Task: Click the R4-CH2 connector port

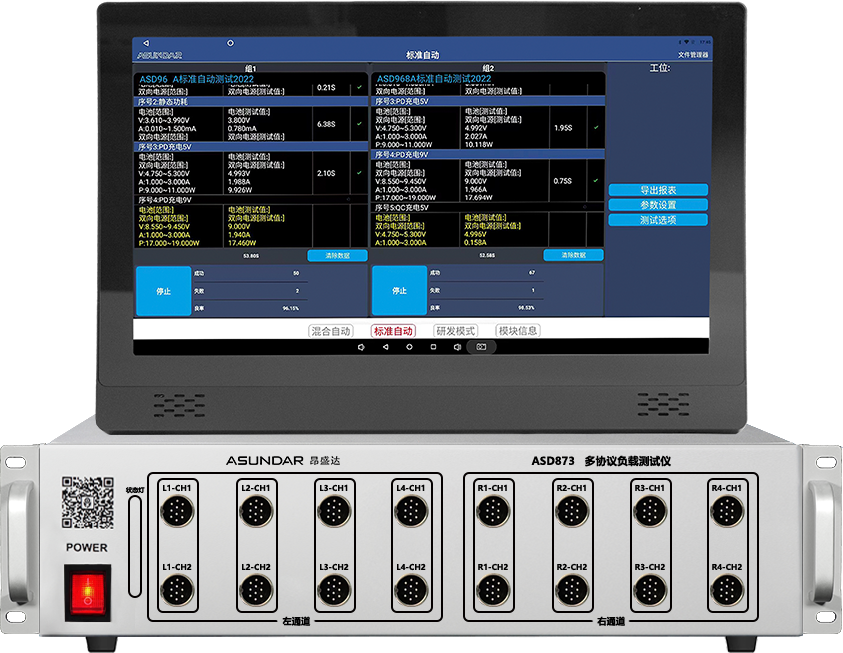Action: pos(727,590)
